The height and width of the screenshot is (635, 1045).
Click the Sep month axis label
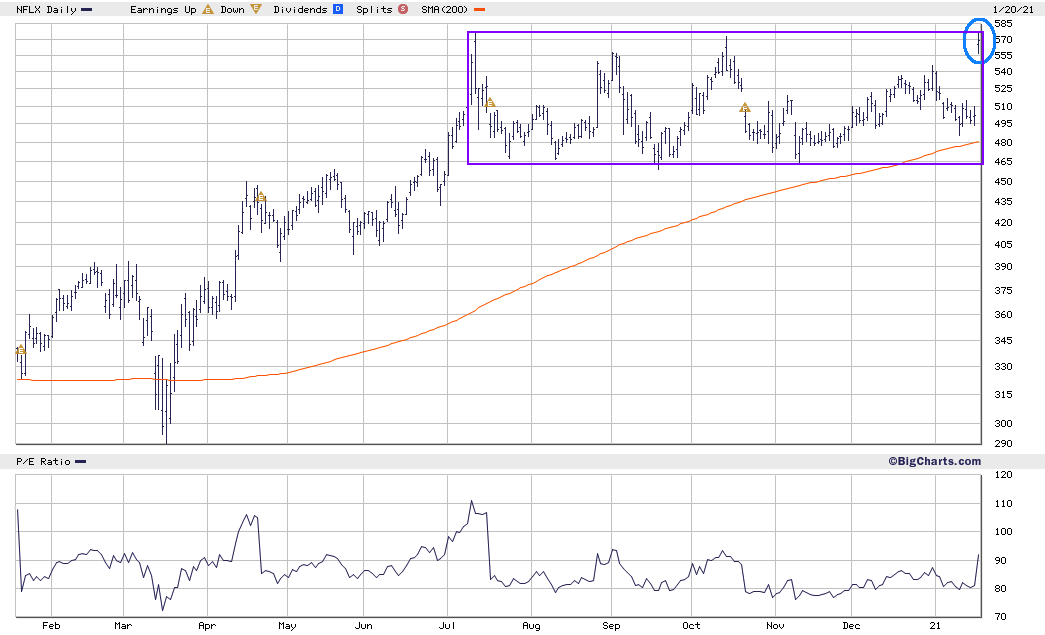tap(611, 626)
